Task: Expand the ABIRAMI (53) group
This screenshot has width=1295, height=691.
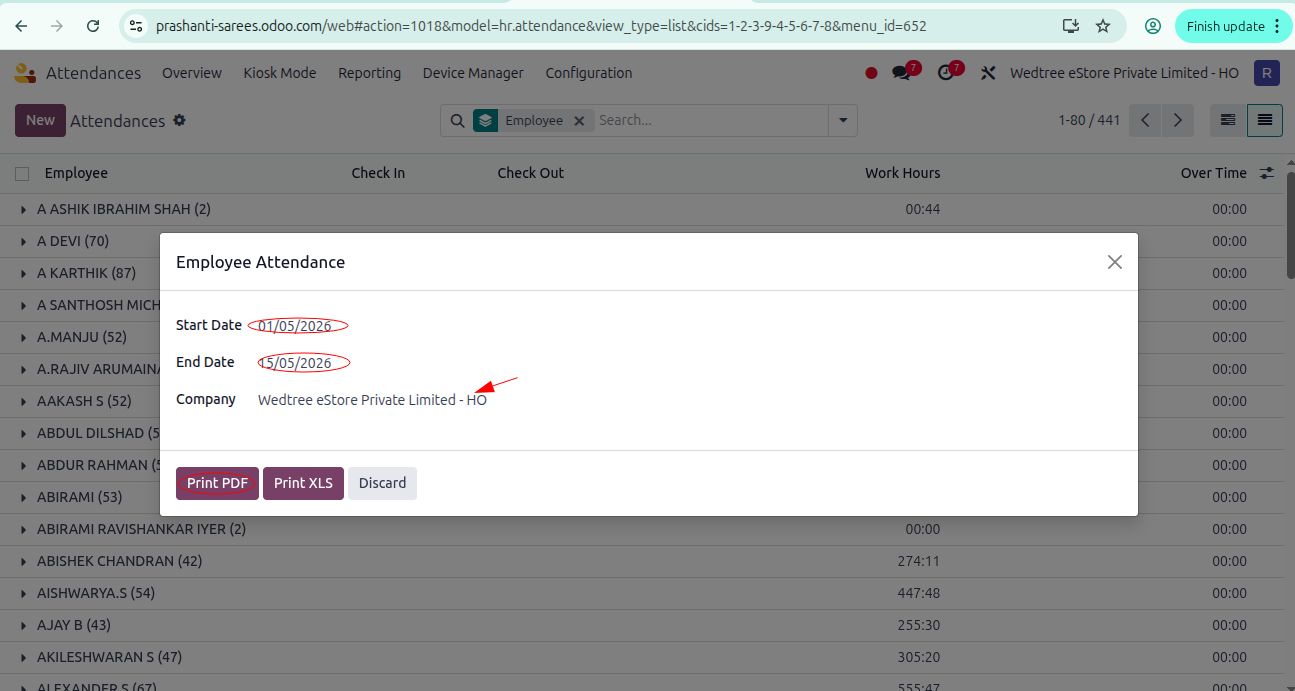Action: pyautogui.click(x=23, y=498)
